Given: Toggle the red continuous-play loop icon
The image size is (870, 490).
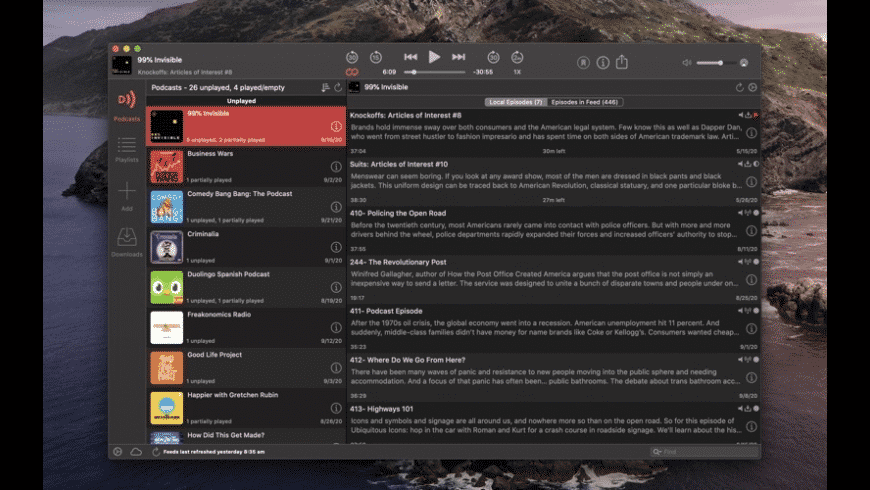Looking at the screenshot, I should [x=352, y=72].
